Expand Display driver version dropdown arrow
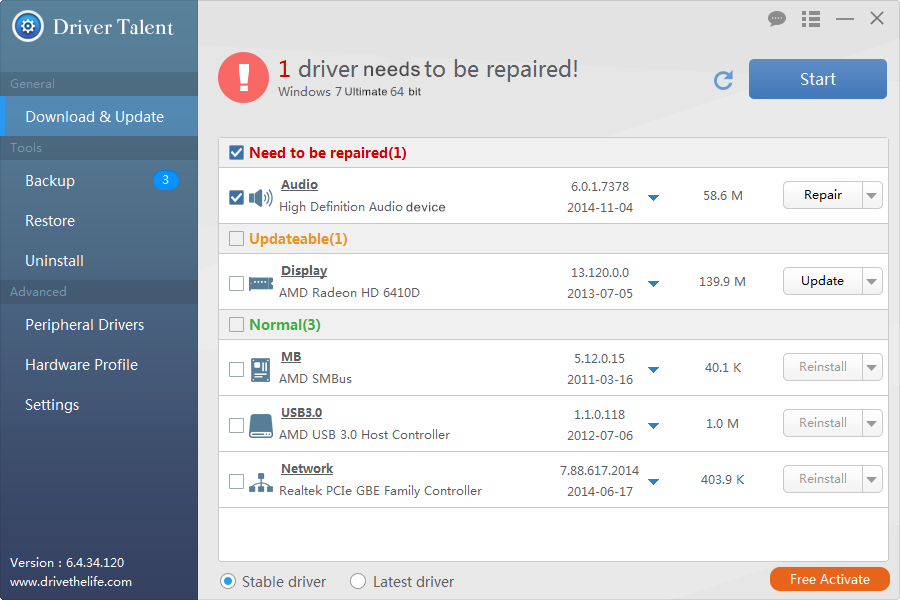 pyautogui.click(x=653, y=284)
